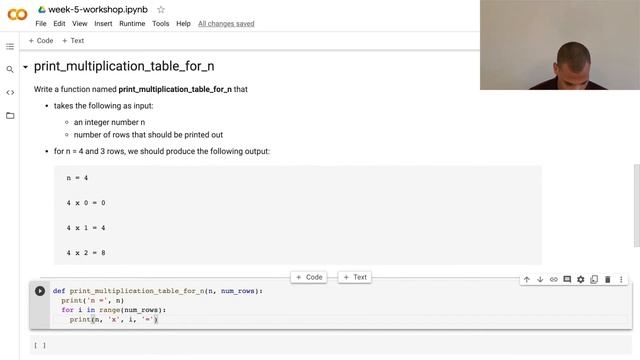Open the File menu
Image resolution: width=640 pixels, height=360 pixels.
[41, 24]
